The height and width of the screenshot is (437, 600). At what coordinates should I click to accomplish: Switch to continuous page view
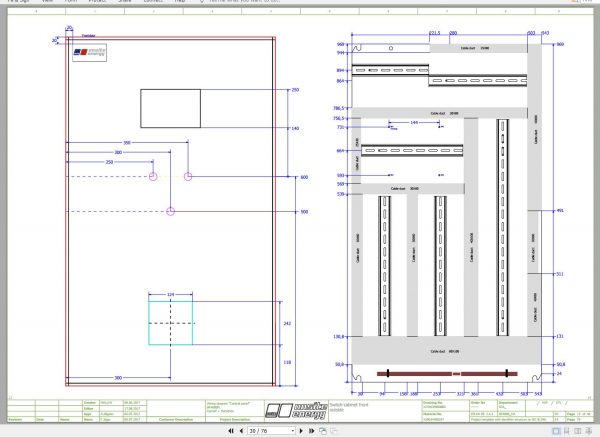pos(567,431)
